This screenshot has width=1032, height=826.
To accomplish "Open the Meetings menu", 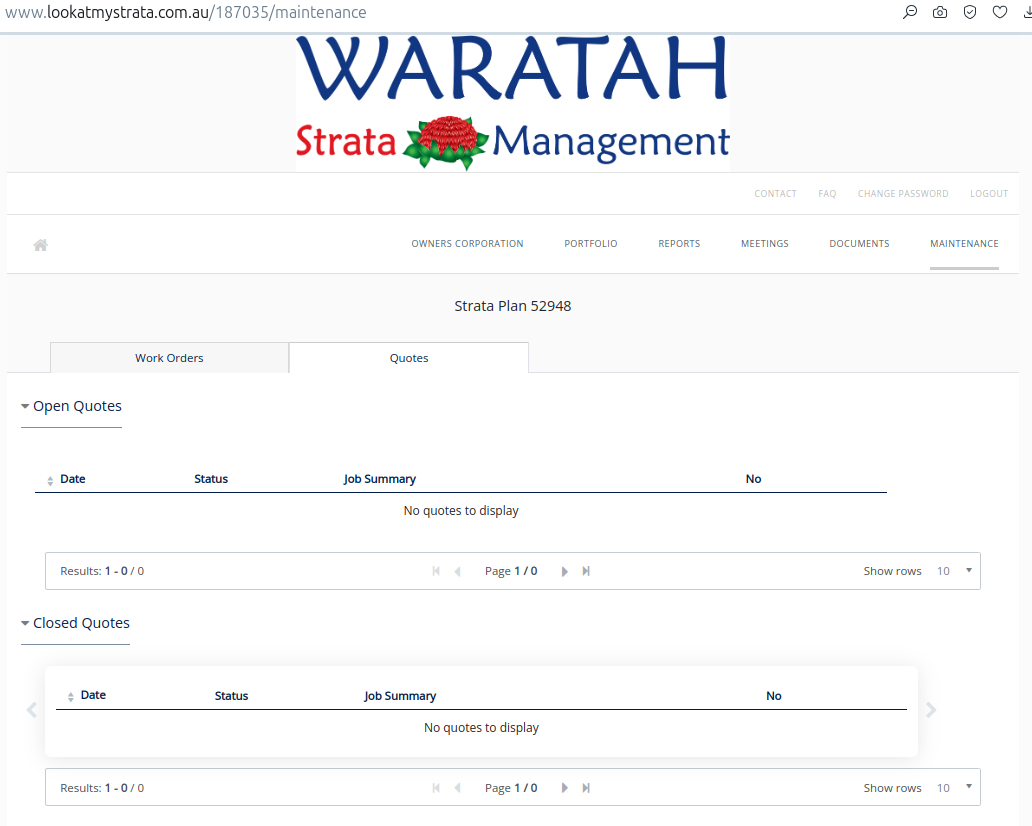I will tap(765, 244).
